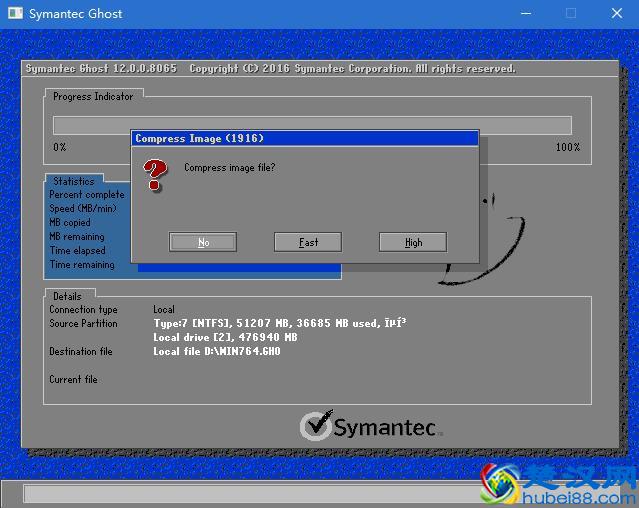
Task: Click the red question mark icon
Action: point(154,174)
